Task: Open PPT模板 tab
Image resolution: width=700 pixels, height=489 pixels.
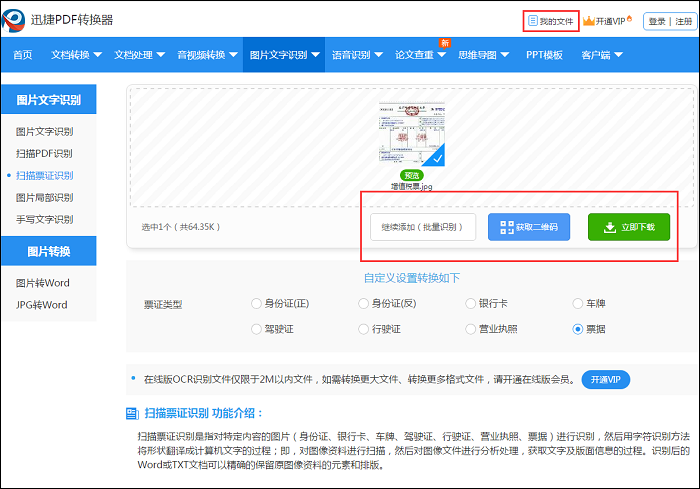Action: (543, 54)
